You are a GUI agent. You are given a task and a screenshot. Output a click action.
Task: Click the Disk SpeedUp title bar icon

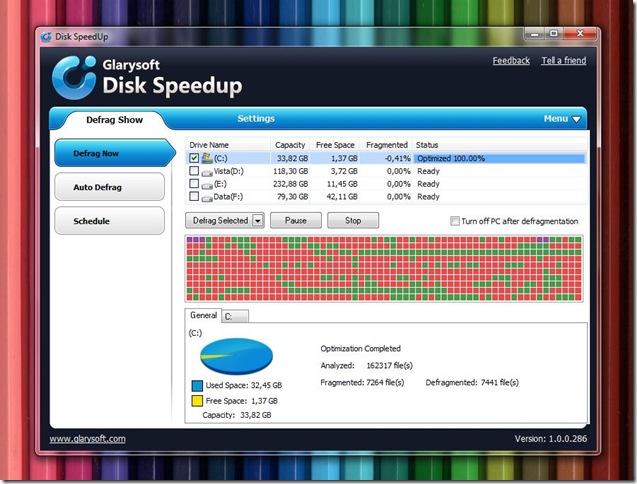click(x=46, y=37)
